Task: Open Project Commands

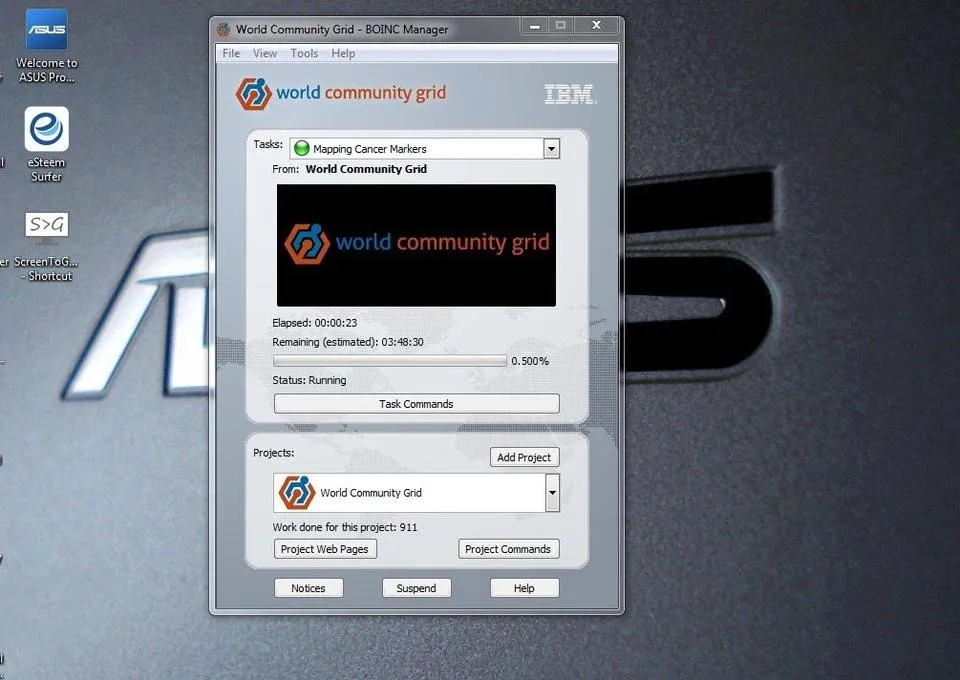Action: pyautogui.click(x=508, y=549)
